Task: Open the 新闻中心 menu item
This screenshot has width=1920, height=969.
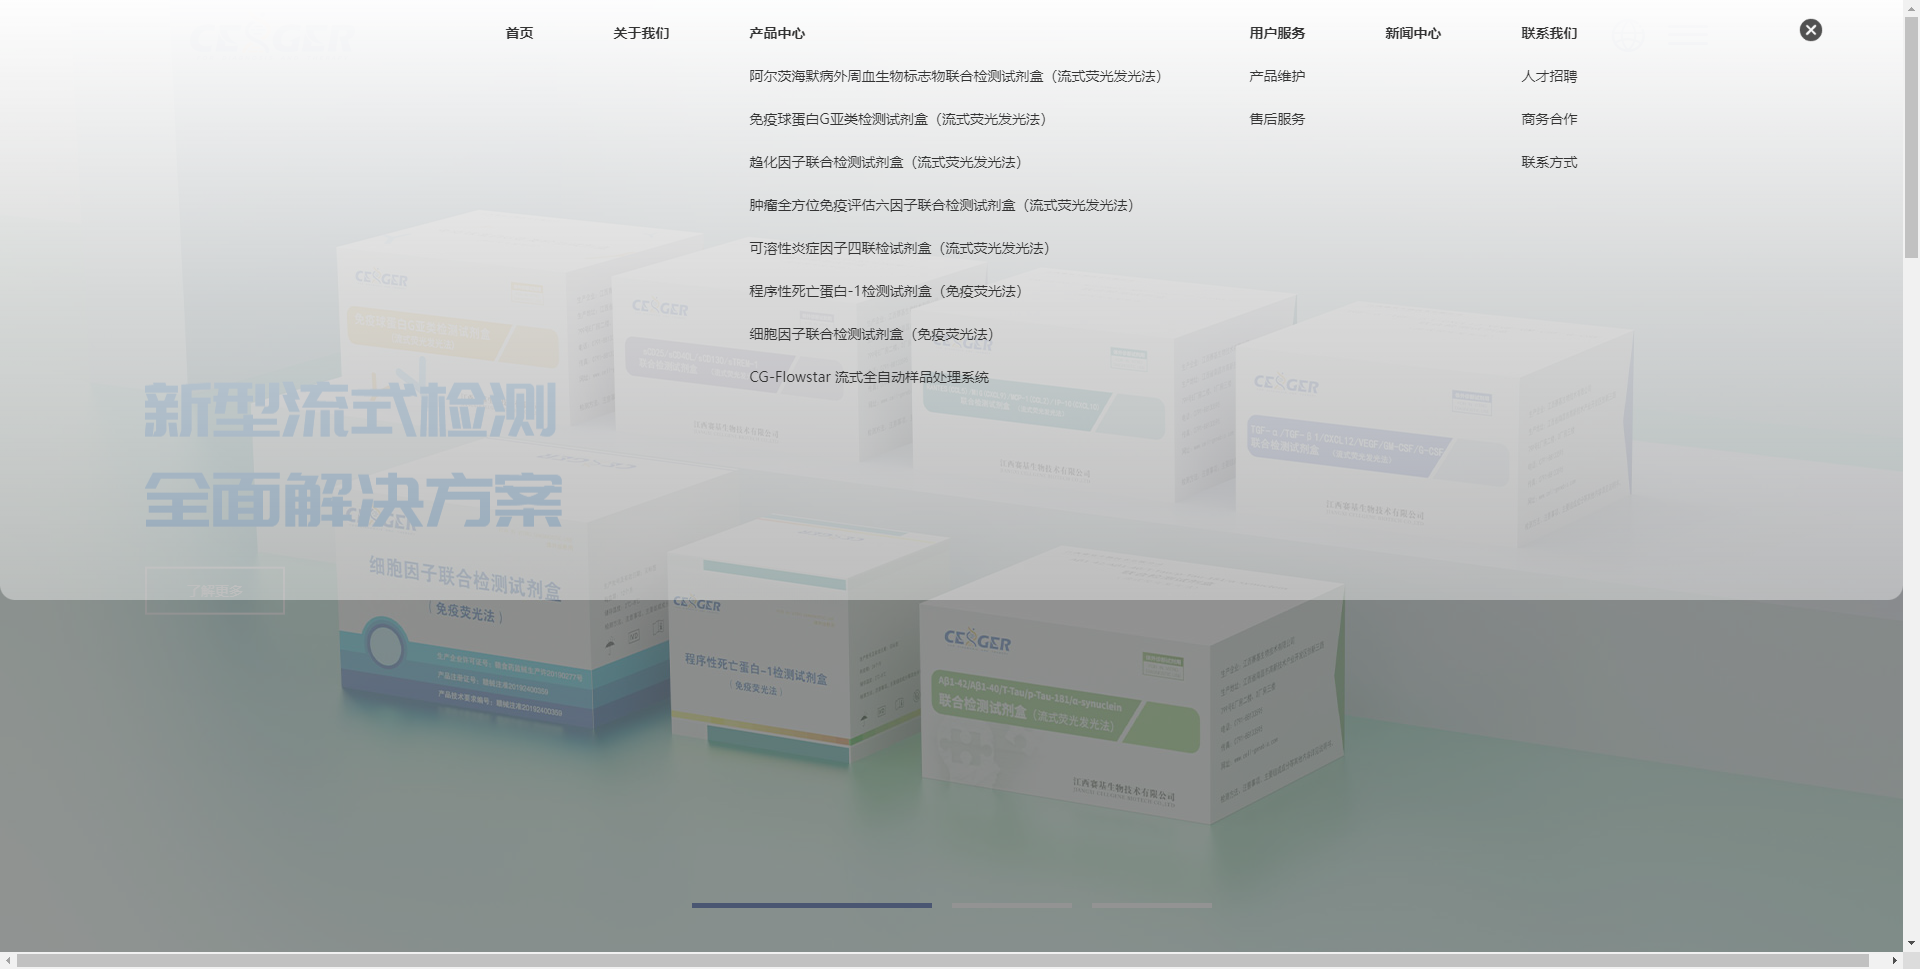Action: [x=1413, y=33]
